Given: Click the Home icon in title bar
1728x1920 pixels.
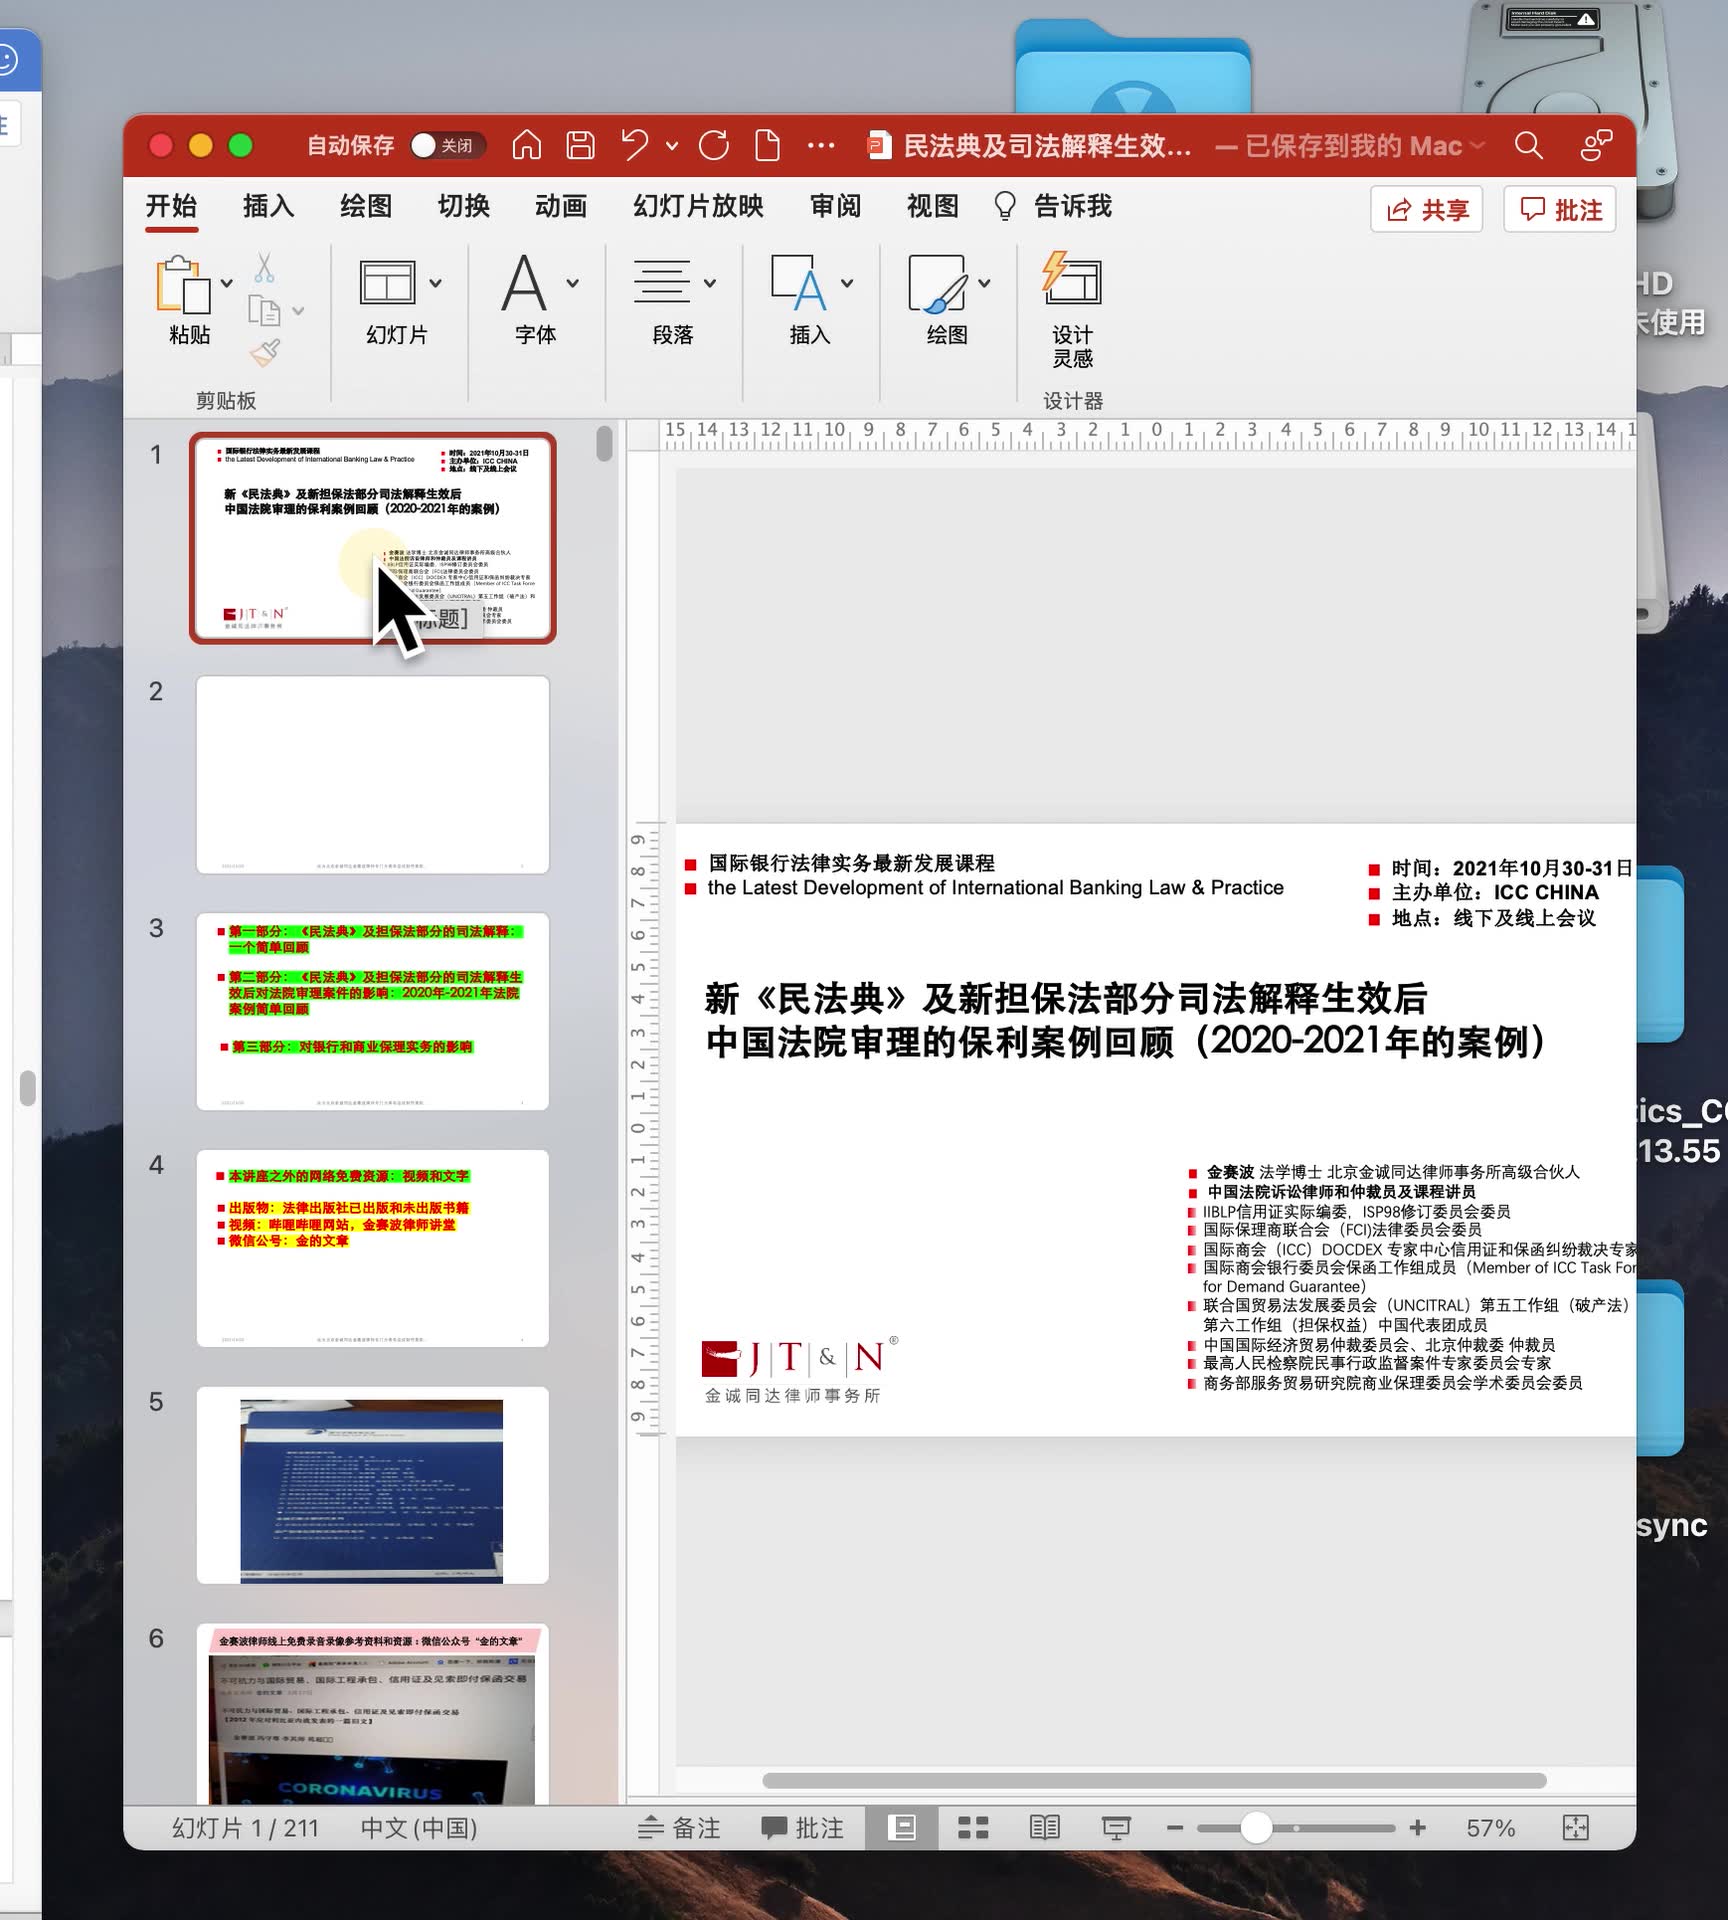Looking at the screenshot, I should pos(527,146).
